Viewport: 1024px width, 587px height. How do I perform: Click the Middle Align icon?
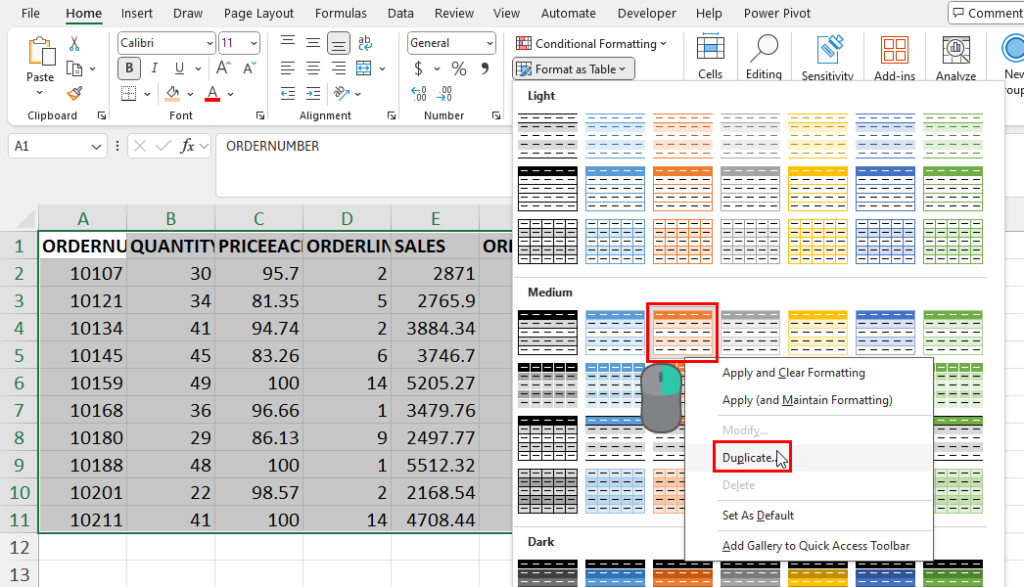313,43
